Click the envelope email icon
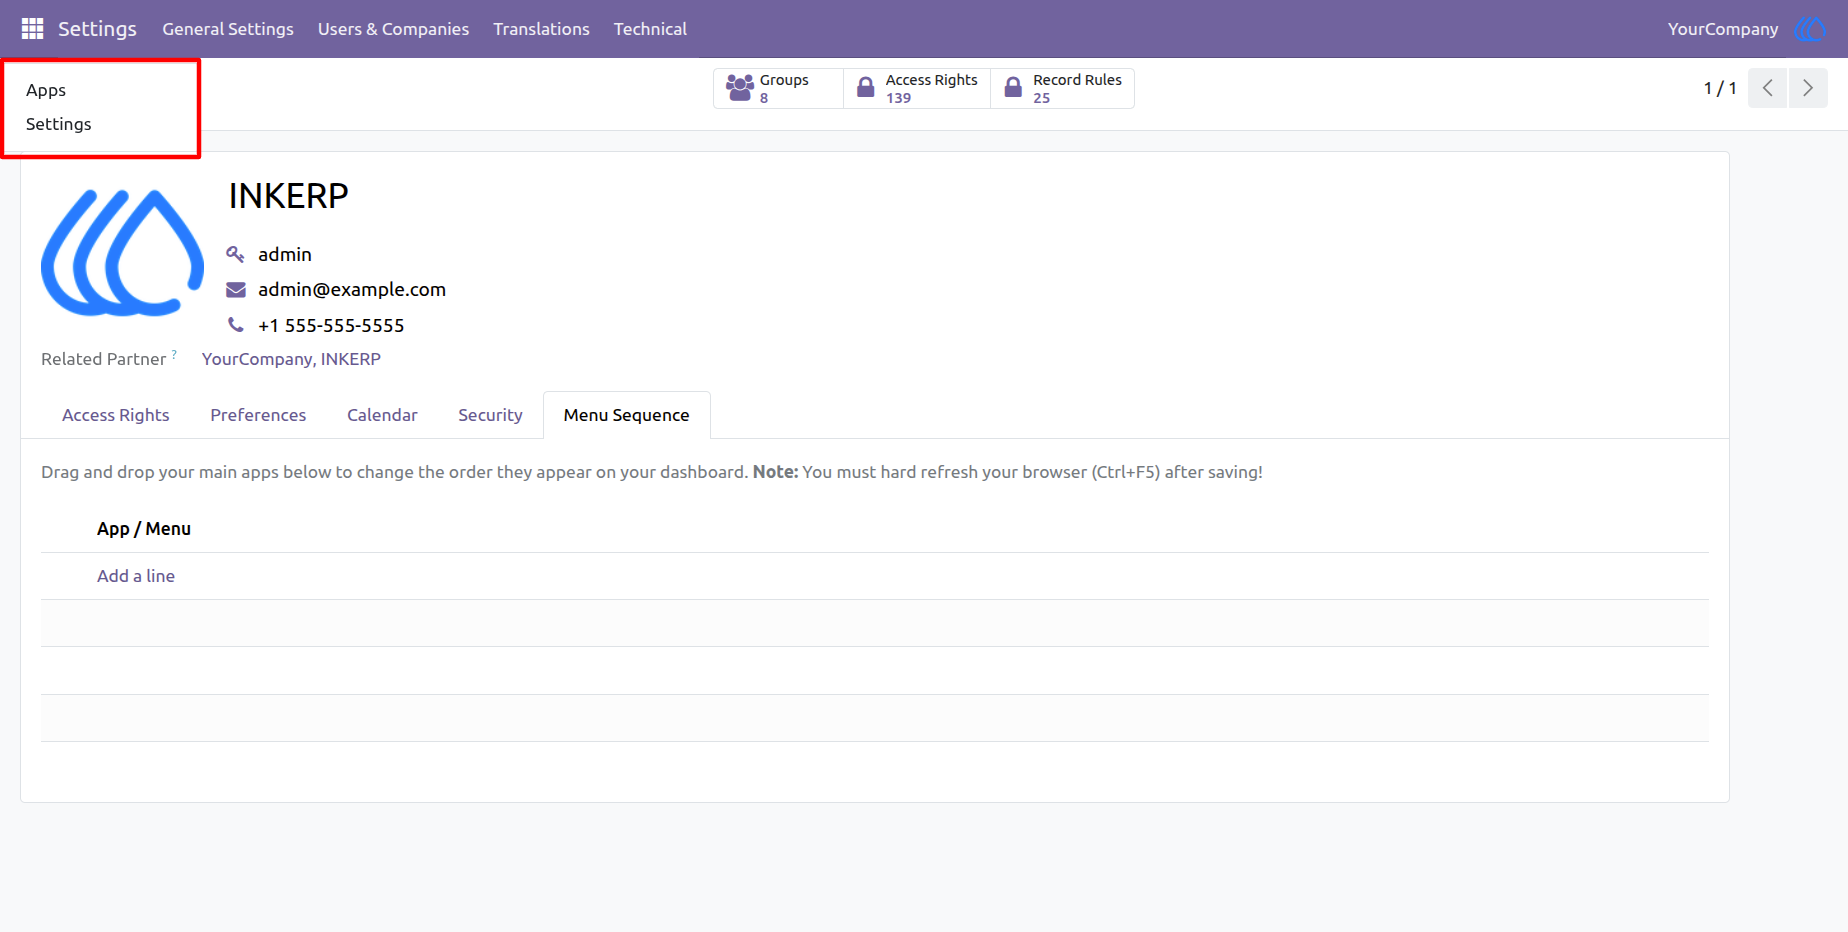Viewport: 1848px width, 932px height. [x=236, y=290]
